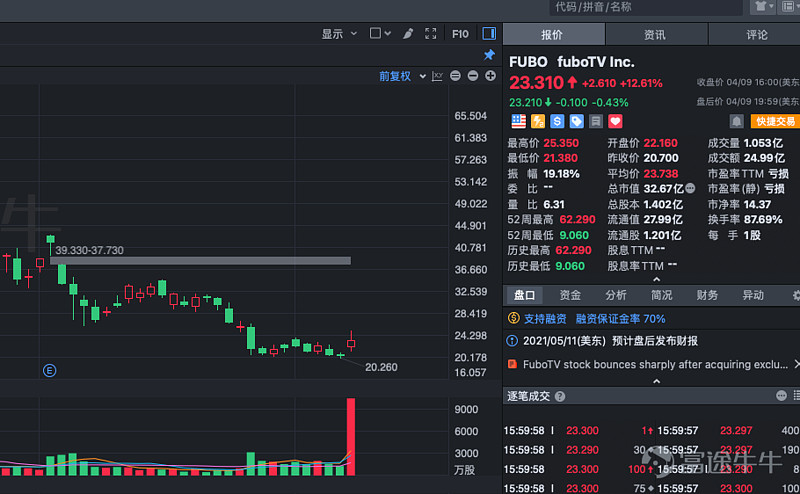This screenshot has height=494, width=800.
Task: Click the blue price tag icon
Action: (577, 121)
